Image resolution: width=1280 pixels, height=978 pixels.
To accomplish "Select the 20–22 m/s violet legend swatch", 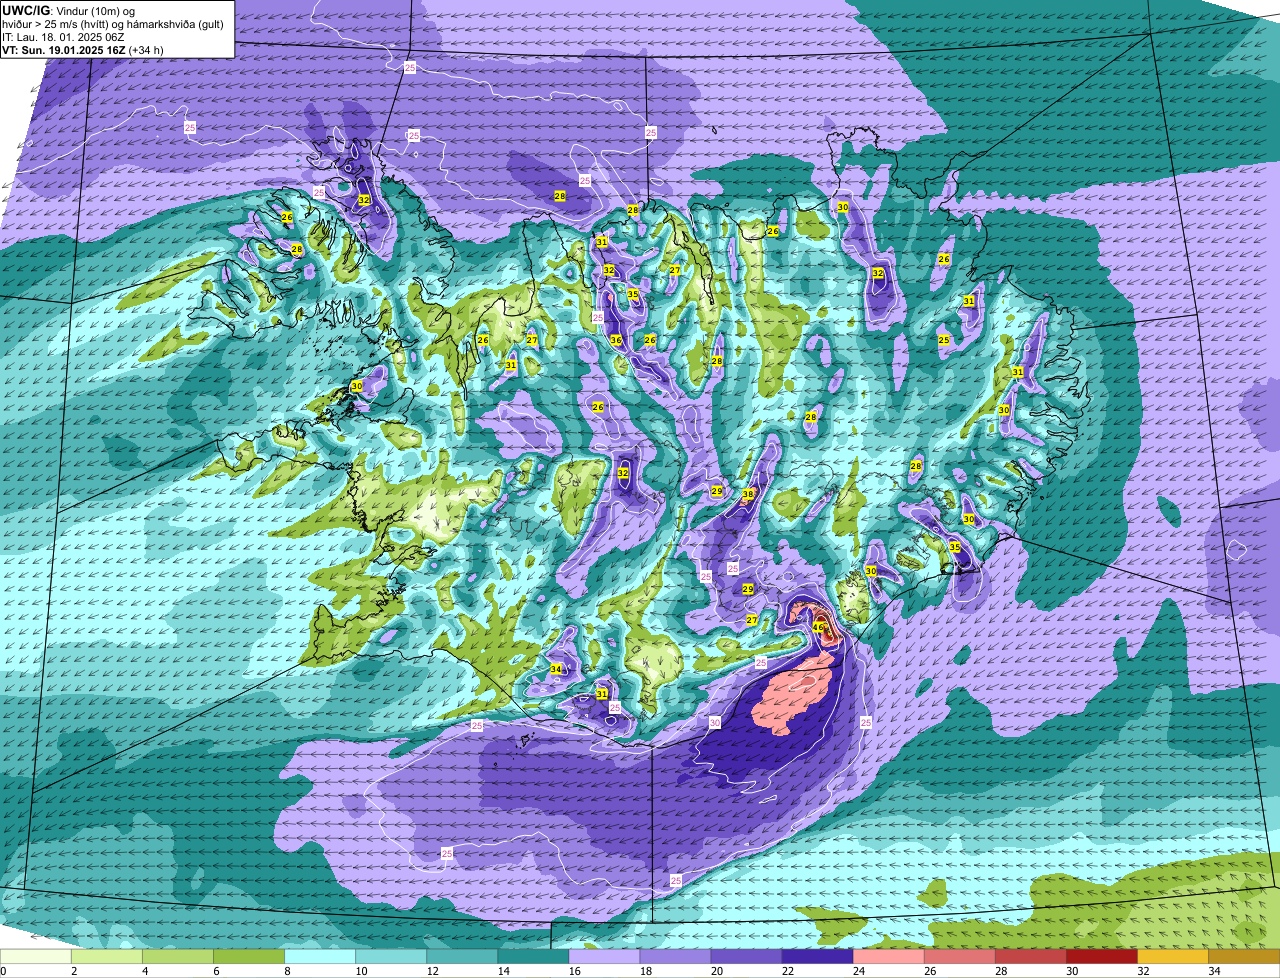I will click(x=745, y=957).
